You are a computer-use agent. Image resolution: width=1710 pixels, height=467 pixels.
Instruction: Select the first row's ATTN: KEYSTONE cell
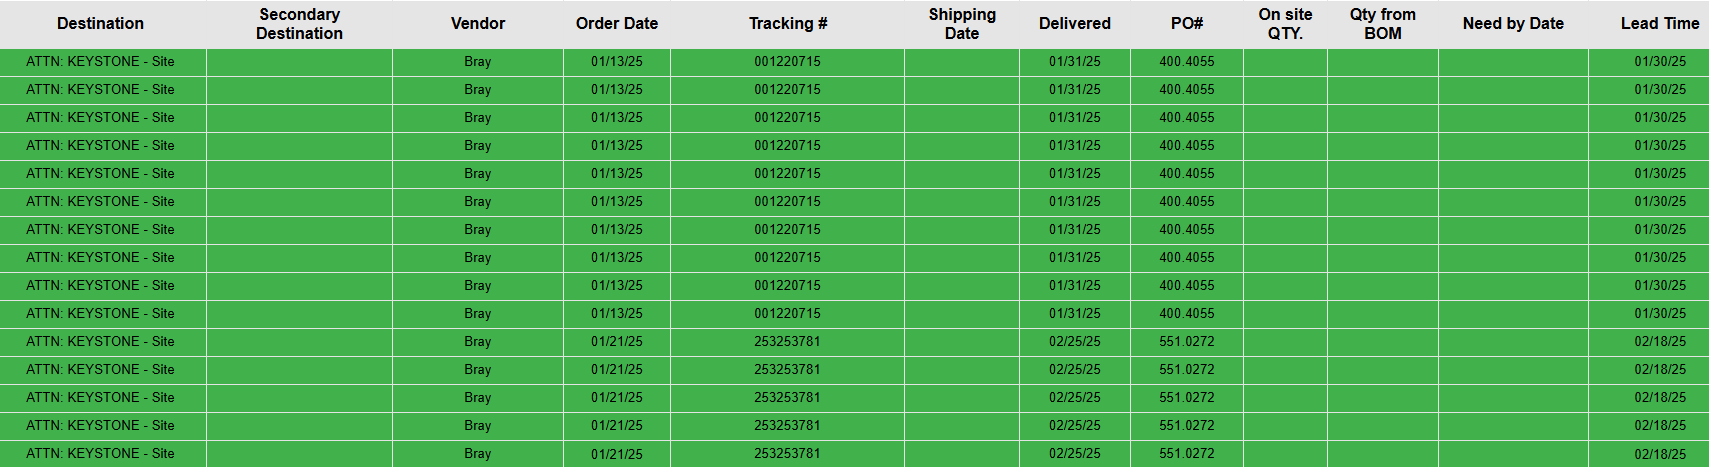pyautogui.click(x=100, y=62)
